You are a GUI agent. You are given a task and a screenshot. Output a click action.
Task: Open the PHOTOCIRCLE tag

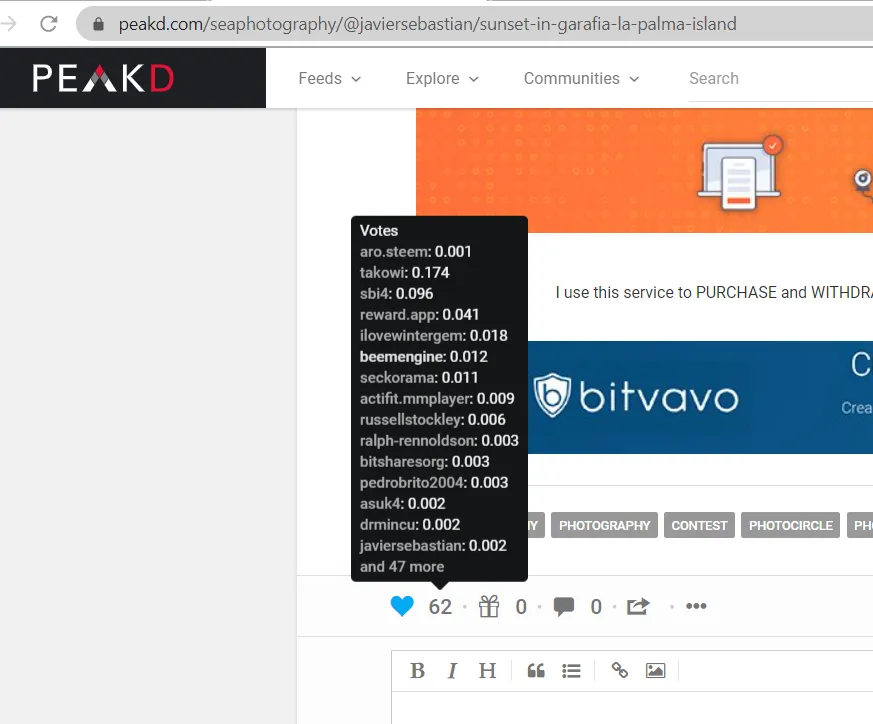point(790,525)
